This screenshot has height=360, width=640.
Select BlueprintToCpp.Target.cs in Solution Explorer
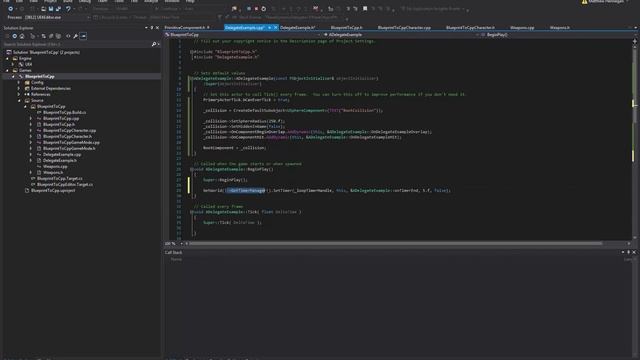60,178
